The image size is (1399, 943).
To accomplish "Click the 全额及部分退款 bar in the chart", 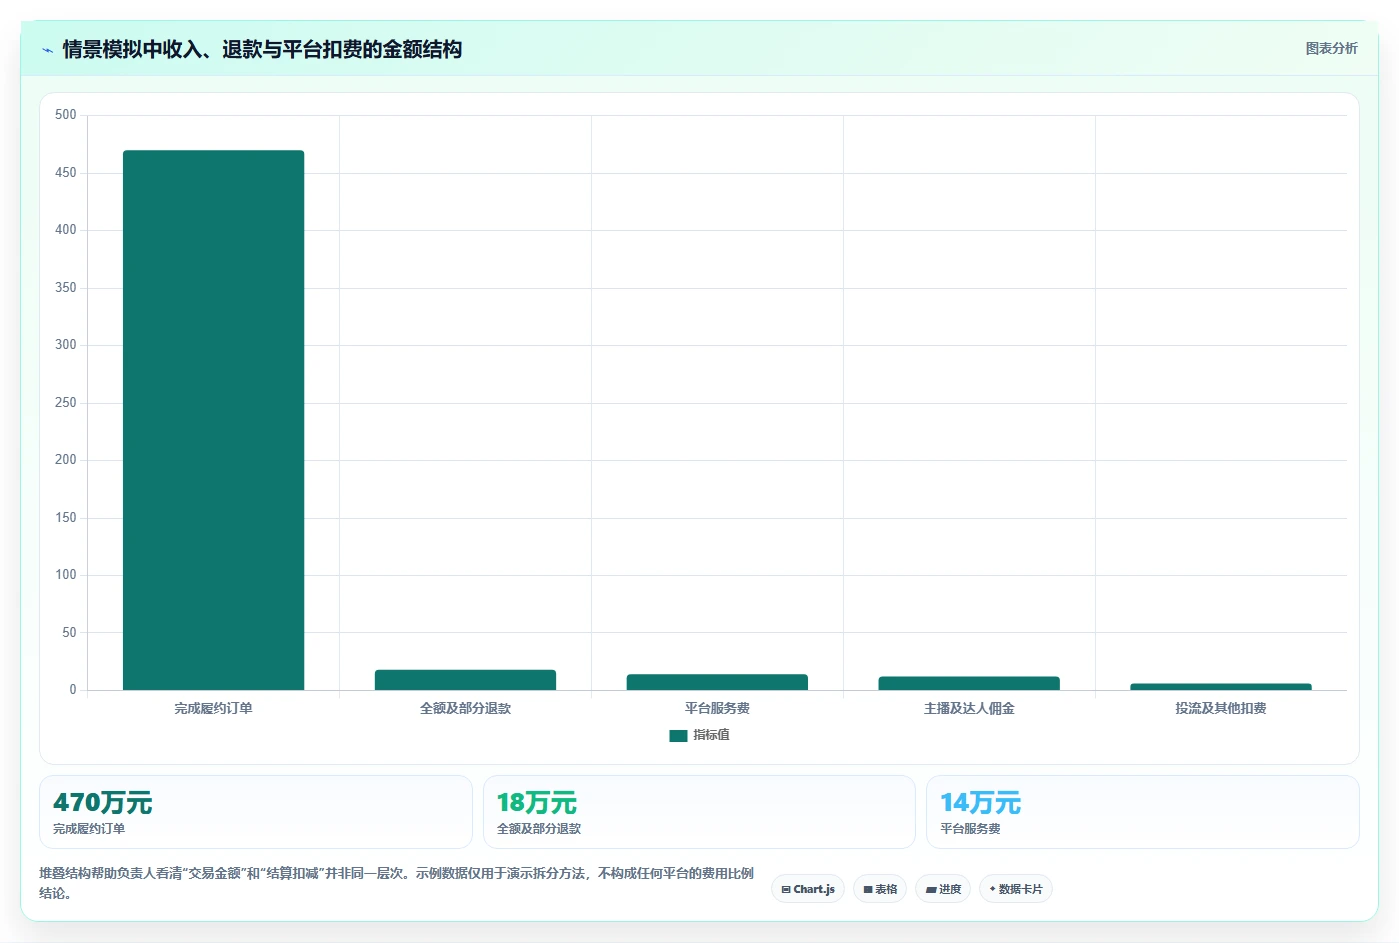I will [x=465, y=680].
